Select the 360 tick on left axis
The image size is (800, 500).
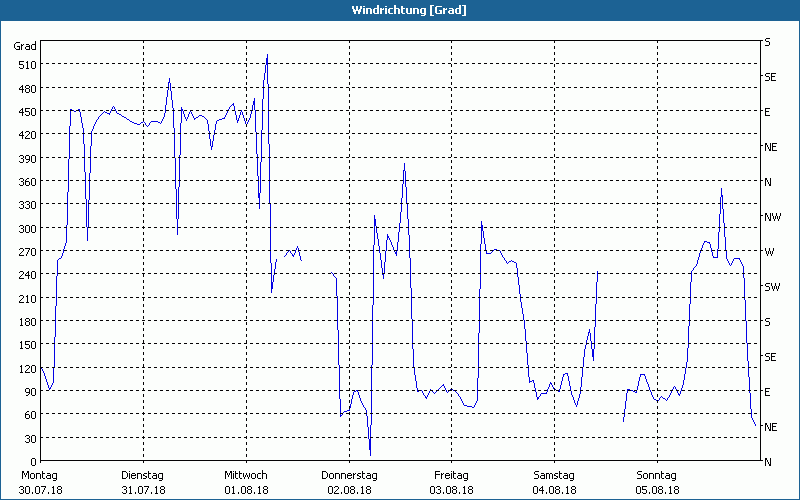coord(26,182)
